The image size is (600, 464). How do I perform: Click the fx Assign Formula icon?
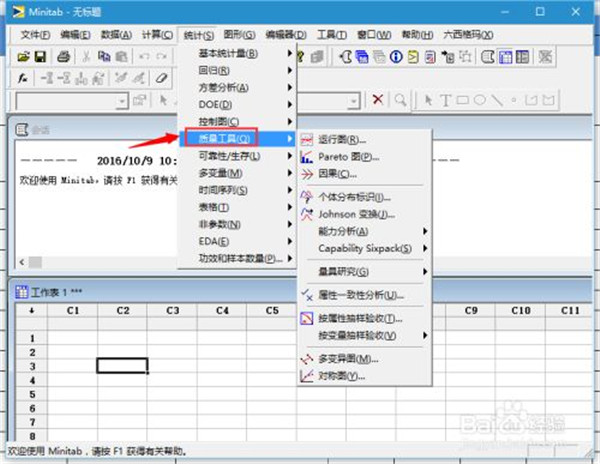[23, 78]
